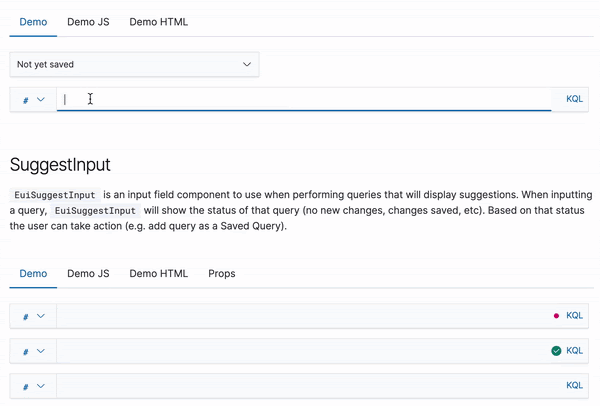This screenshot has height=406, width=600.
Task: Select the SuggestInput Demo JS tab
Action: [88, 274]
